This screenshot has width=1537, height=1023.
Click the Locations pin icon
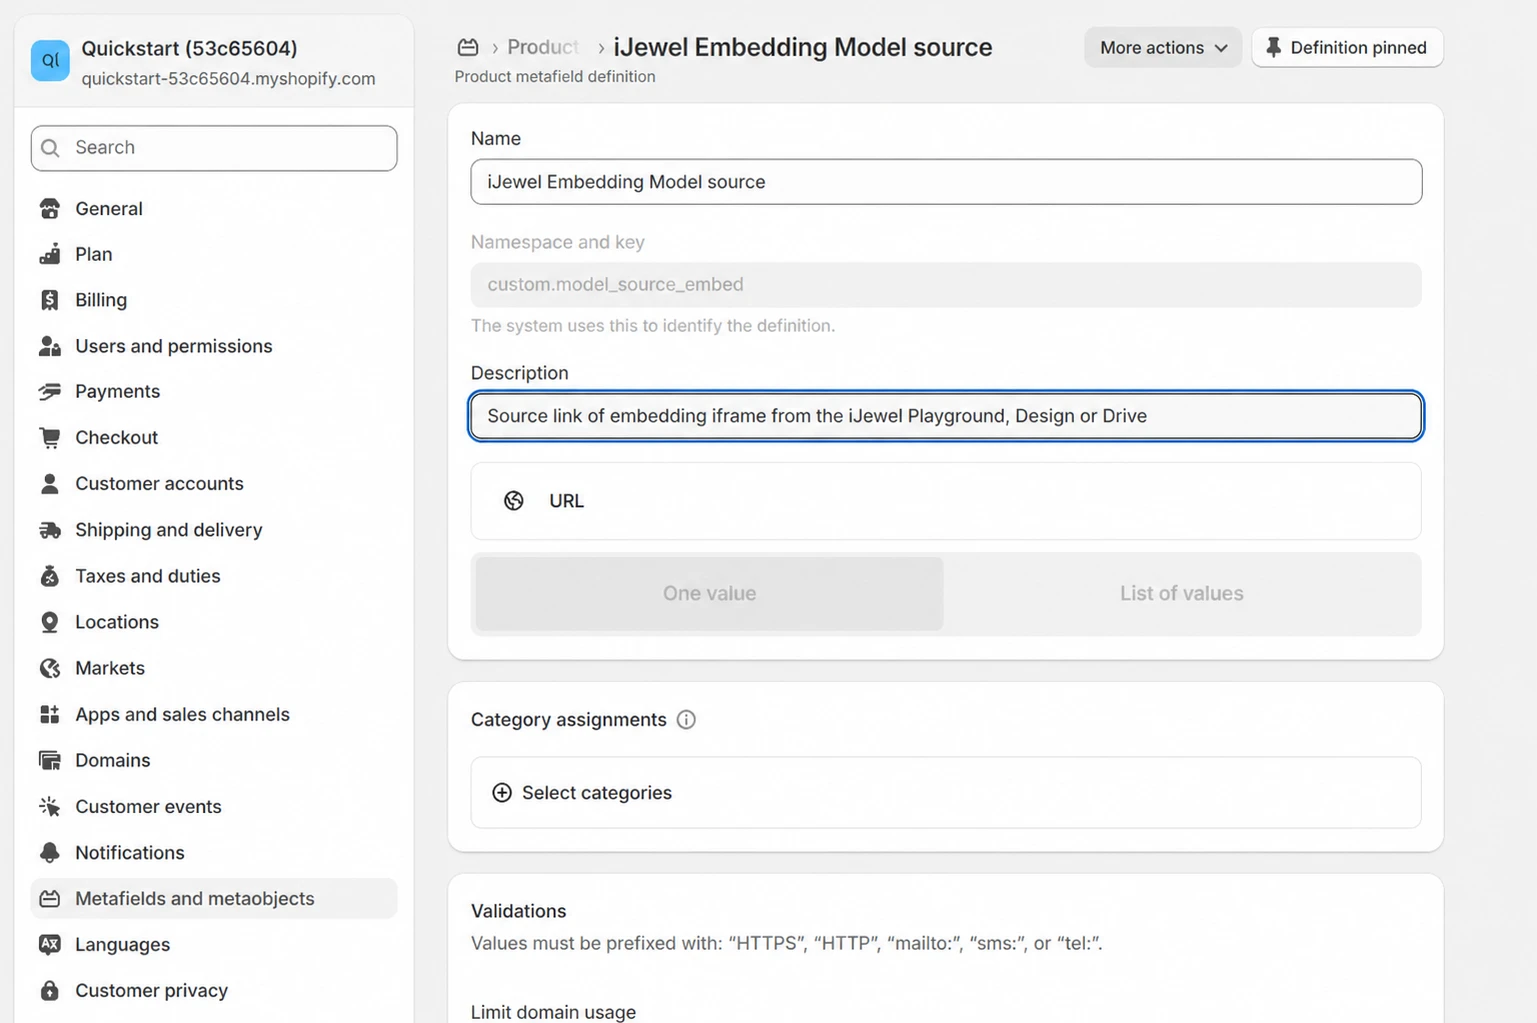[49, 622]
